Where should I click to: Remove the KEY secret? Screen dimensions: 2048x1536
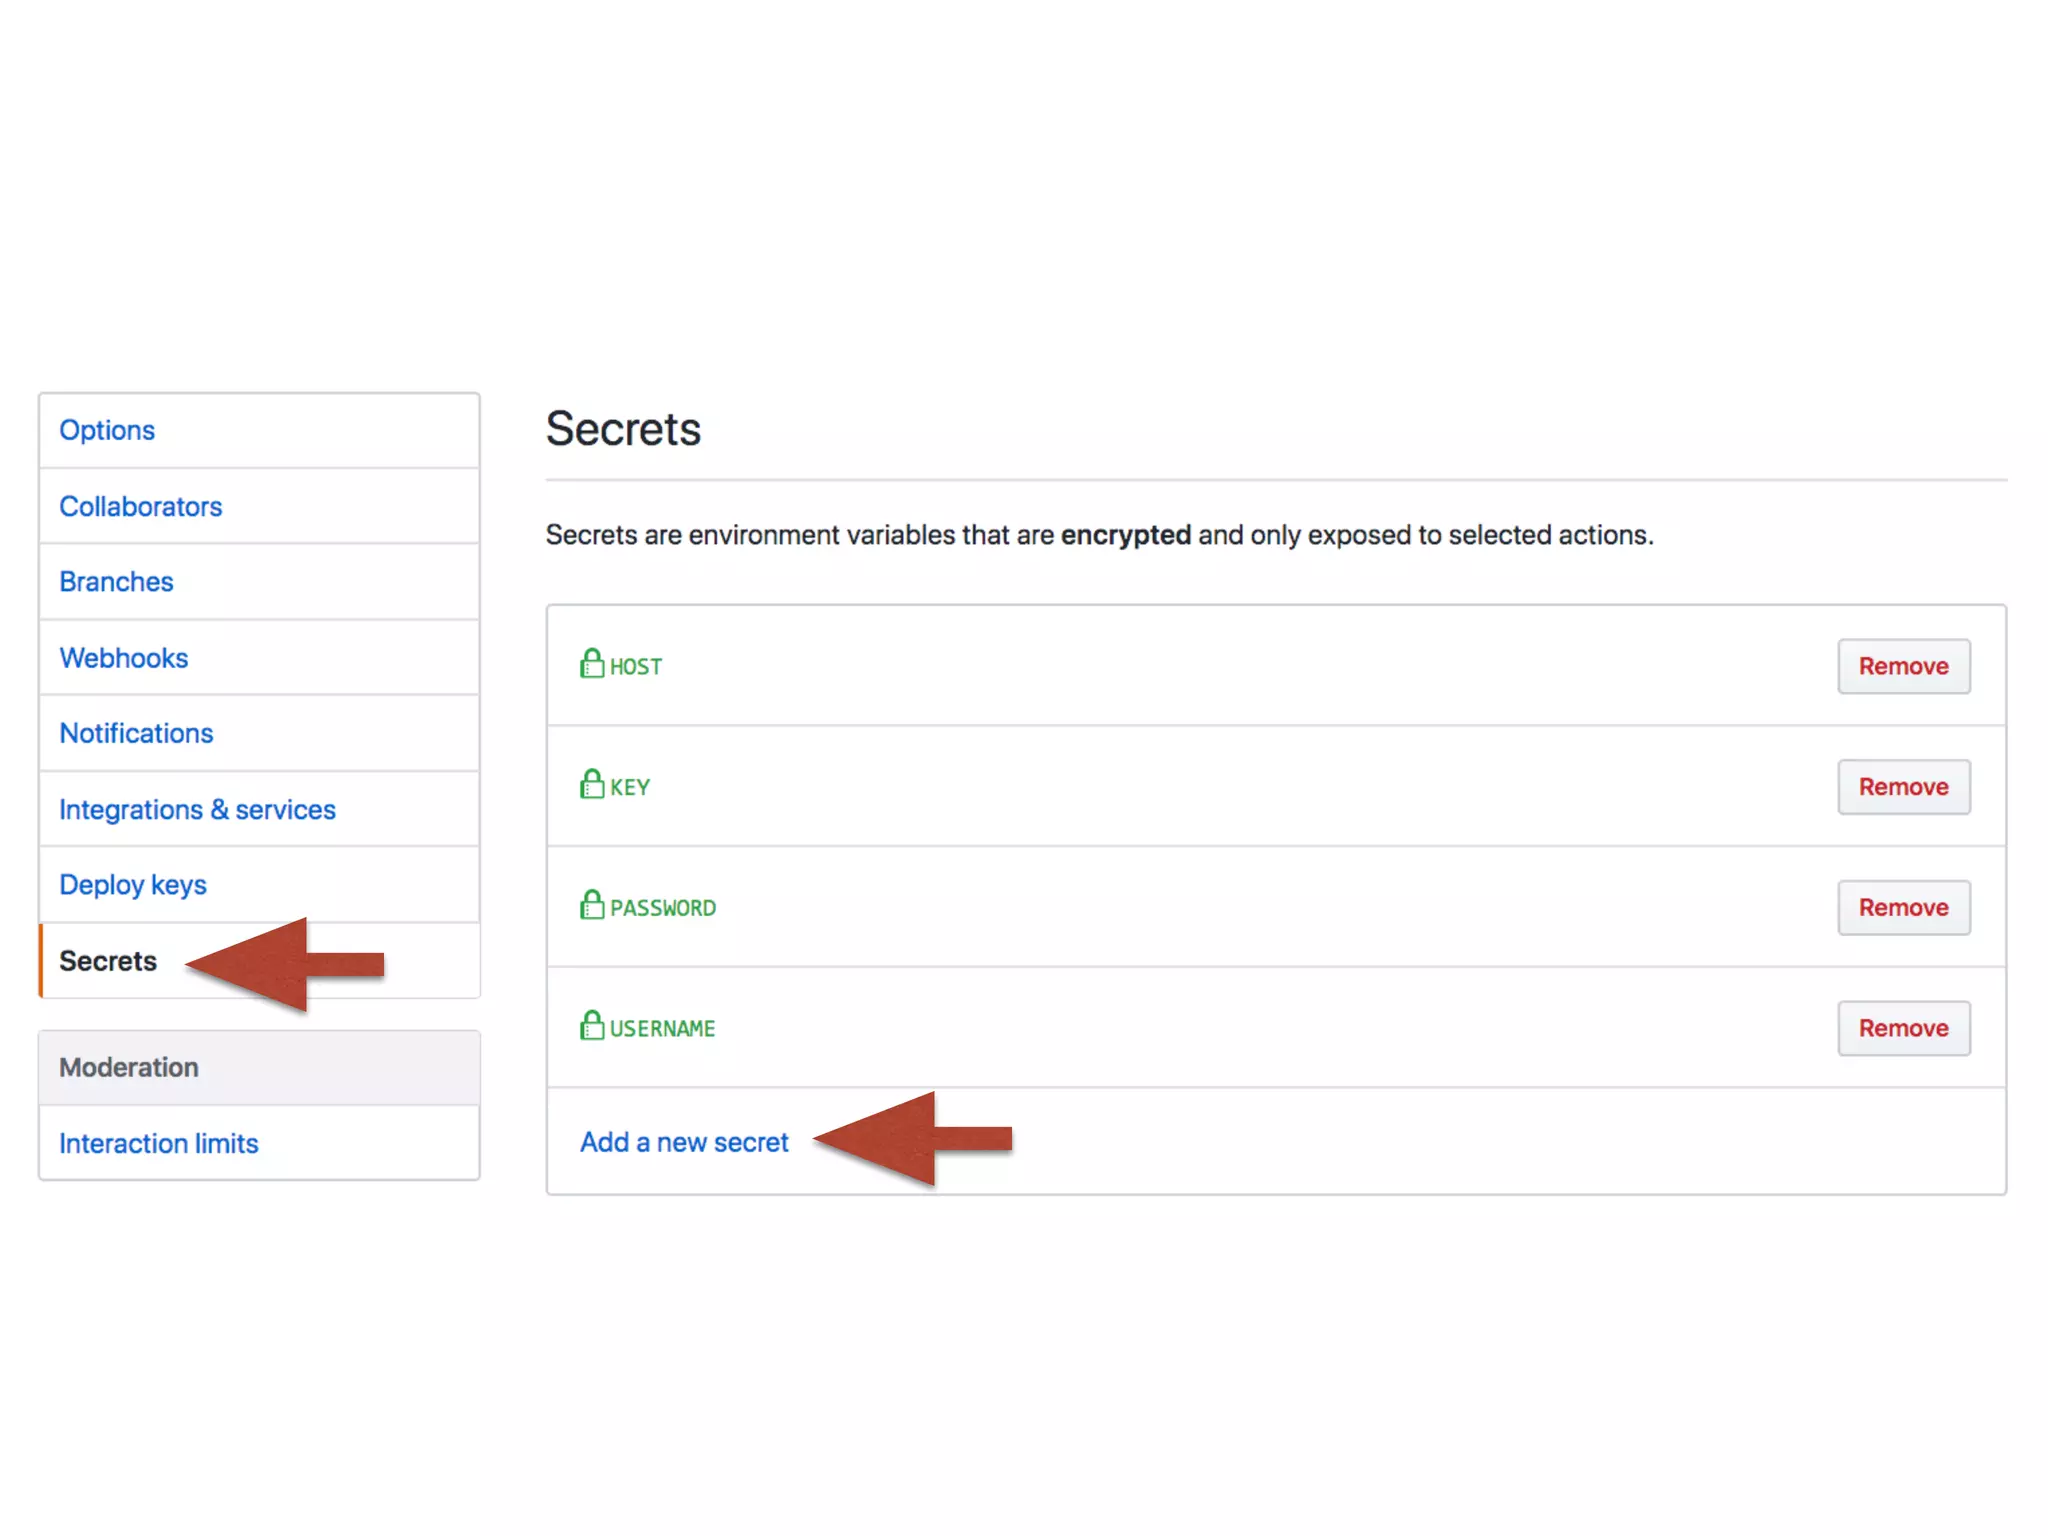coord(1902,787)
